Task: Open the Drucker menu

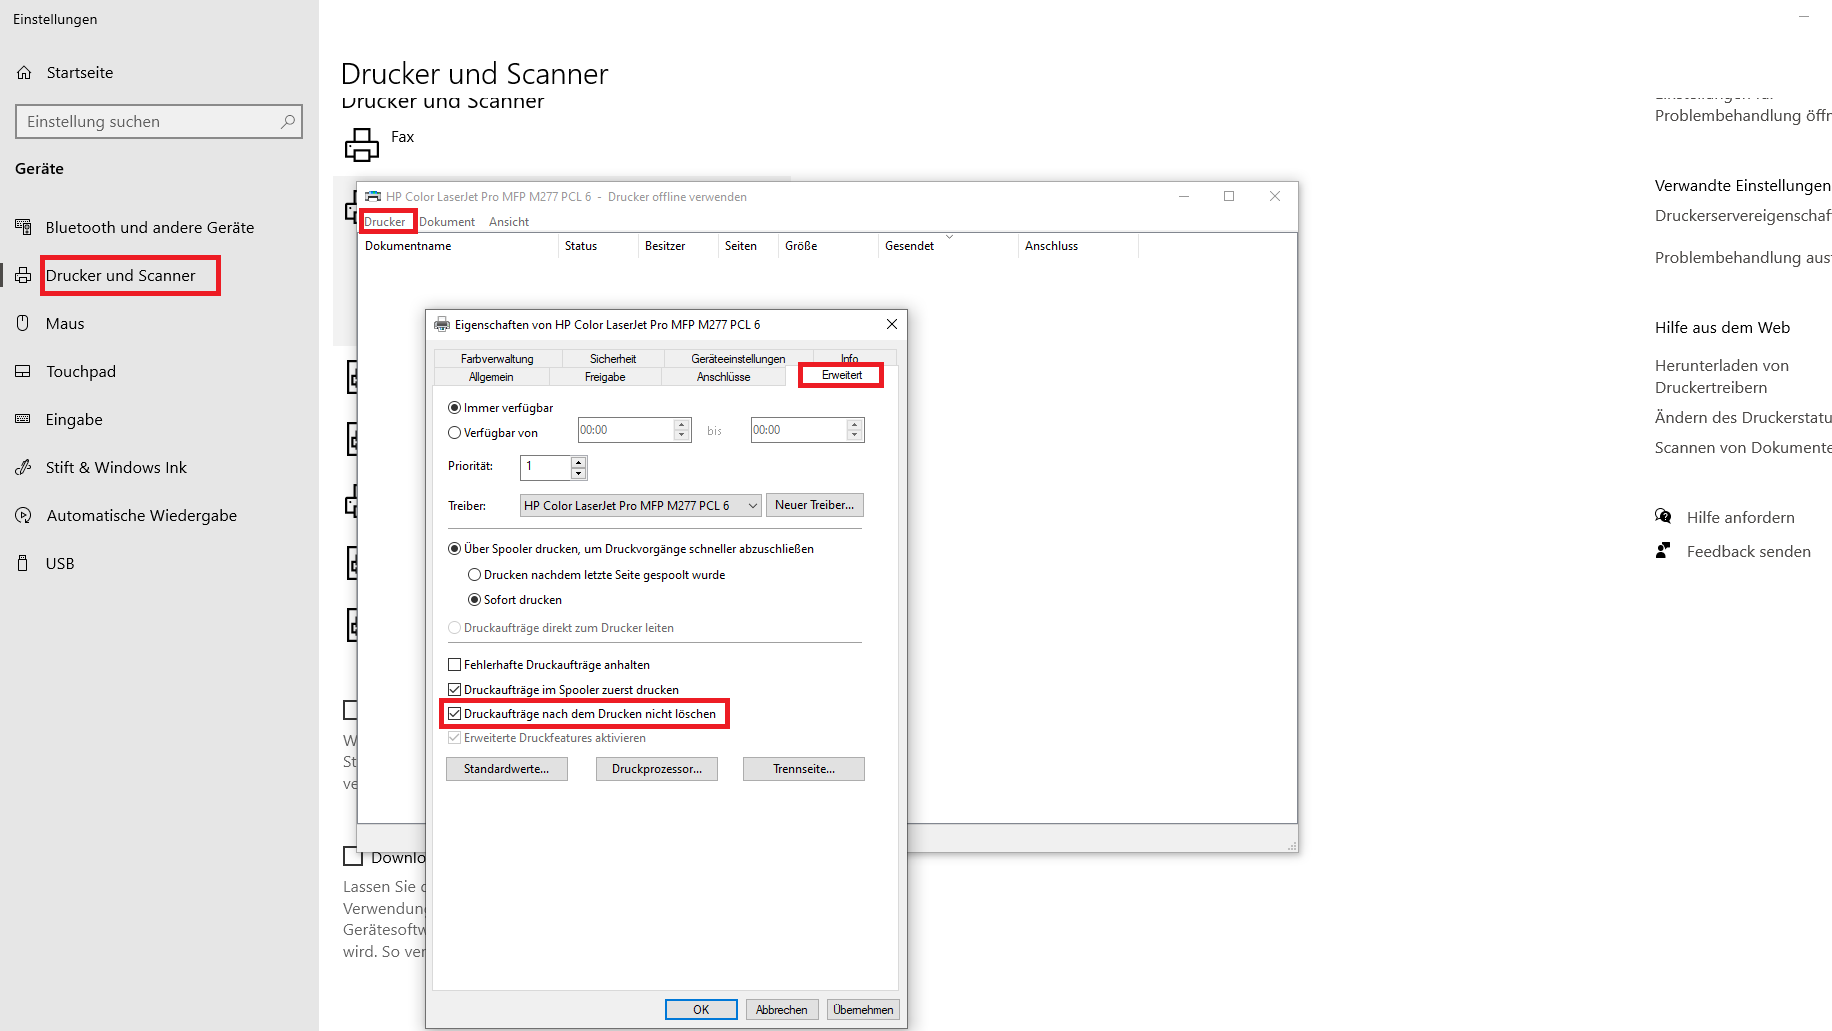Action: click(385, 222)
